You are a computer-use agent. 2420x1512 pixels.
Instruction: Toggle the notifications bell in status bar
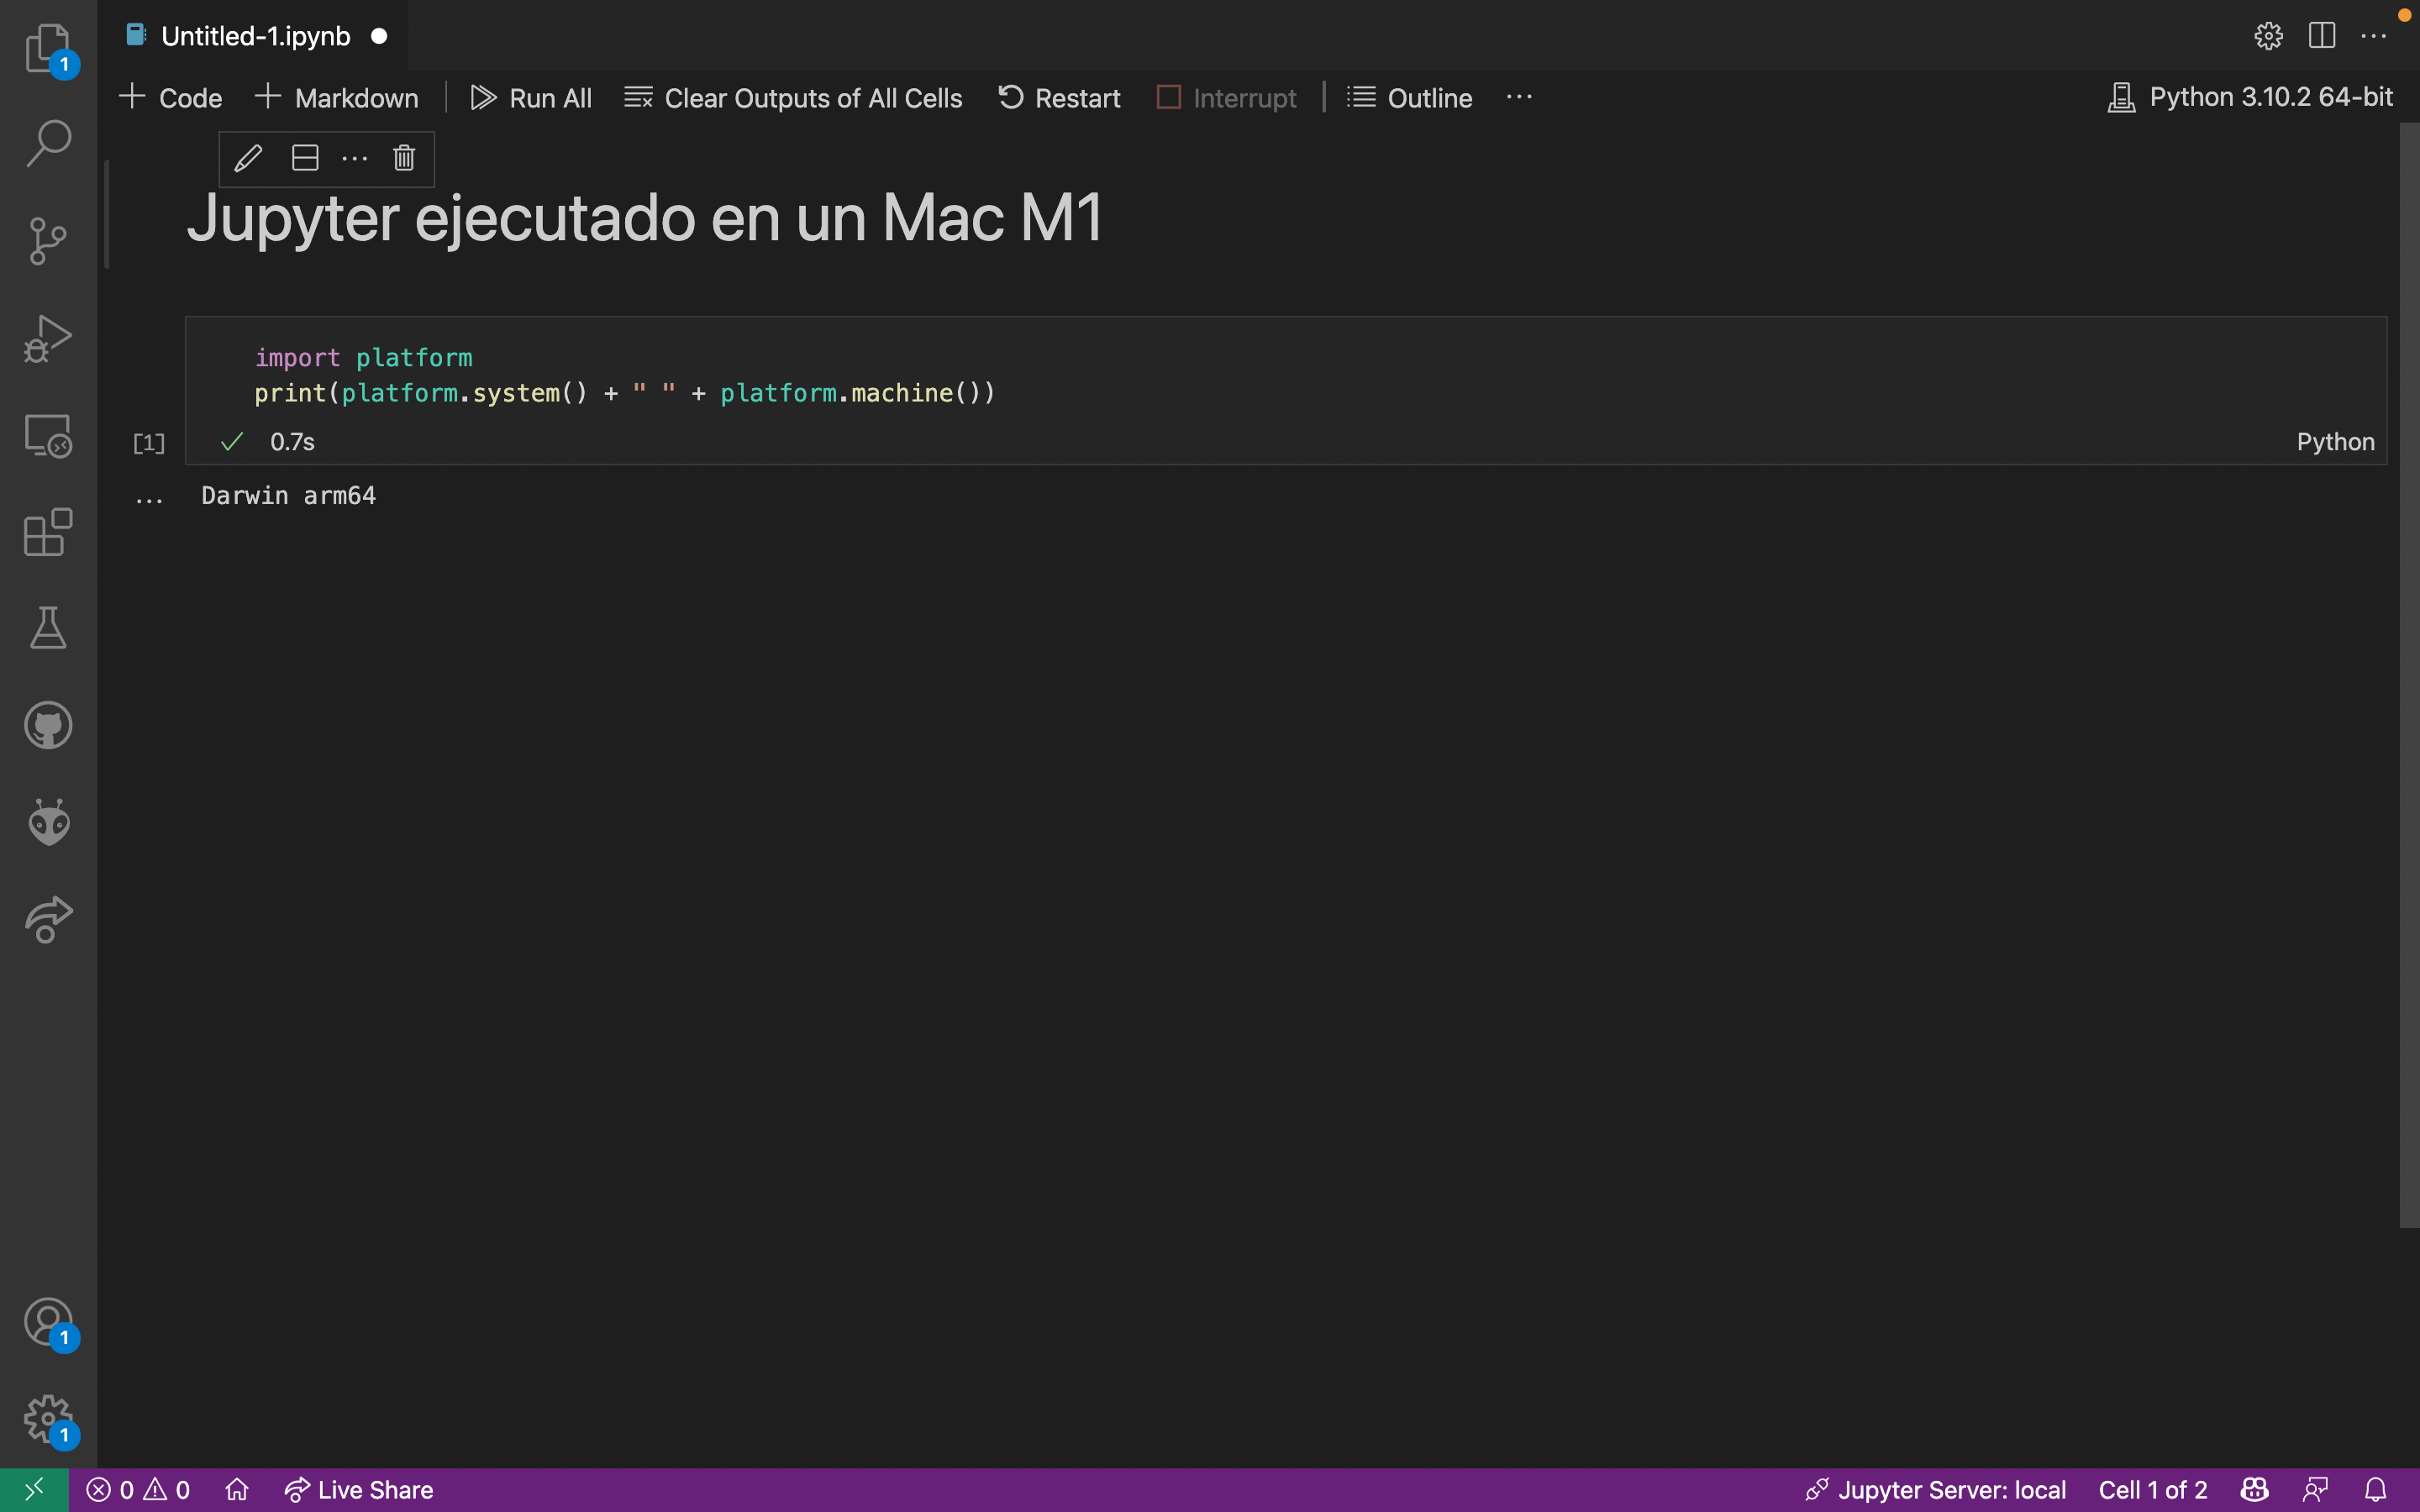(2375, 1490)
